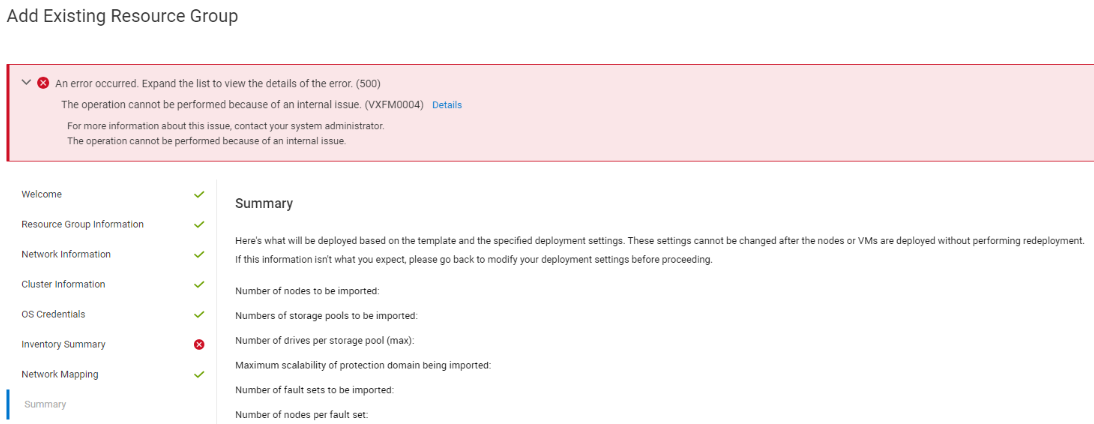This screenshot has width=1094, height=424.
Task: Click the error occurred (500) message text
Action: tap(218, 83)
